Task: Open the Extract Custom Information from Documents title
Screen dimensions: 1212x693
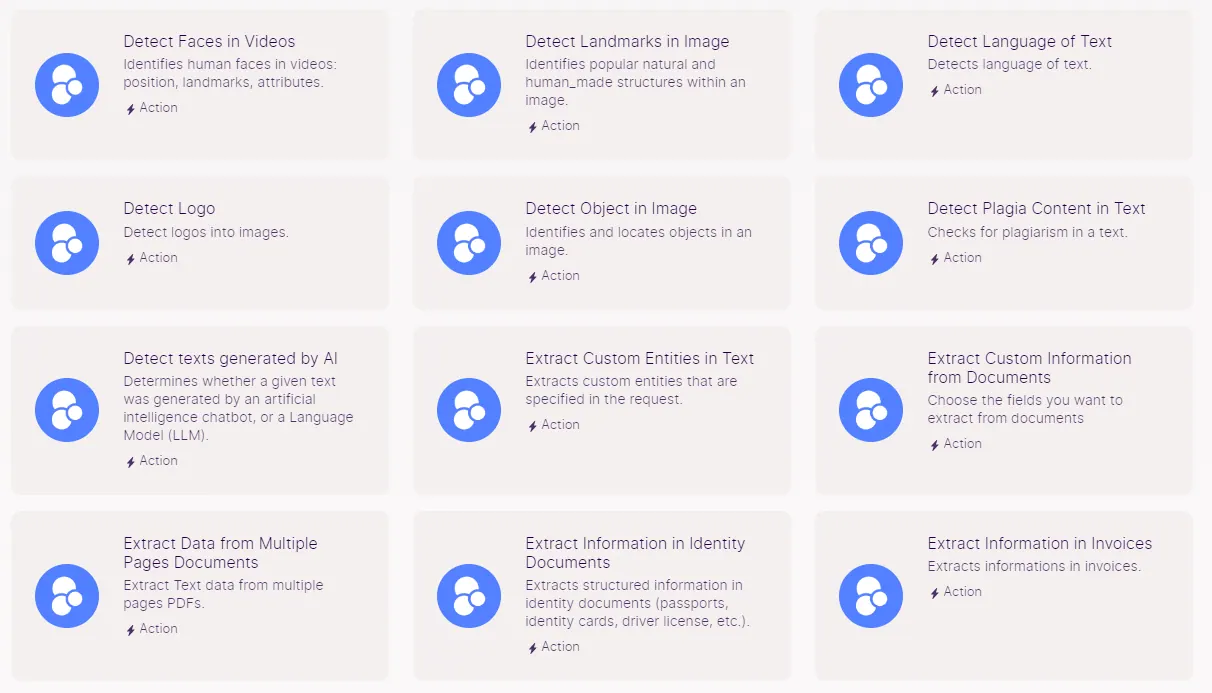Action: (1029, 368)
